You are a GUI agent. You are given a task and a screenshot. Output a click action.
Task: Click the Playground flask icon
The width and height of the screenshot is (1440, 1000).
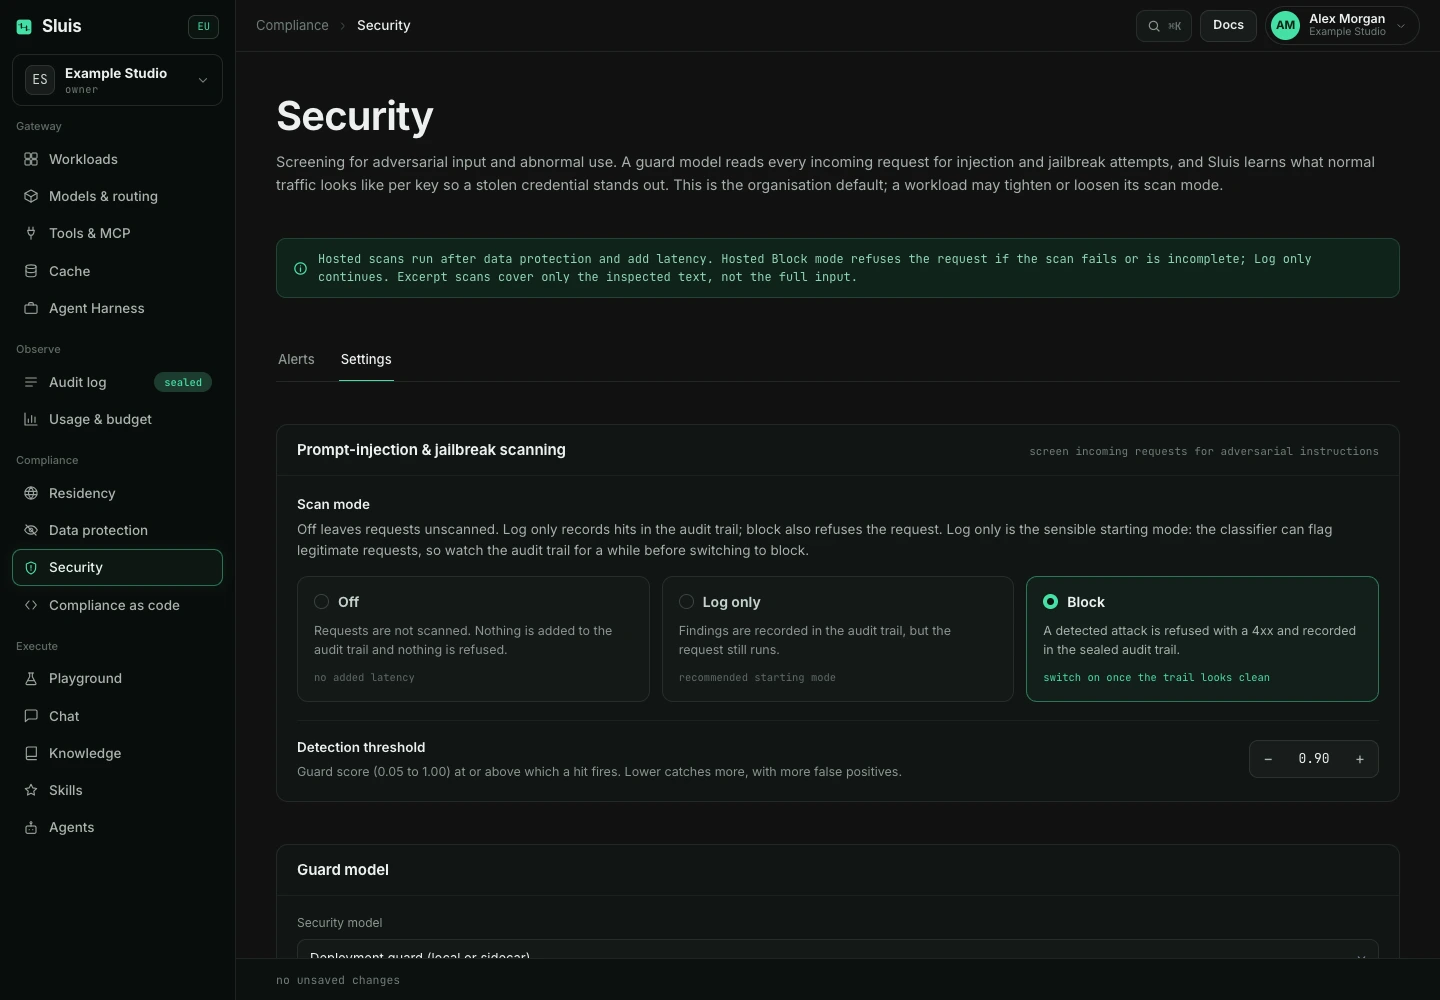[31, 678]
